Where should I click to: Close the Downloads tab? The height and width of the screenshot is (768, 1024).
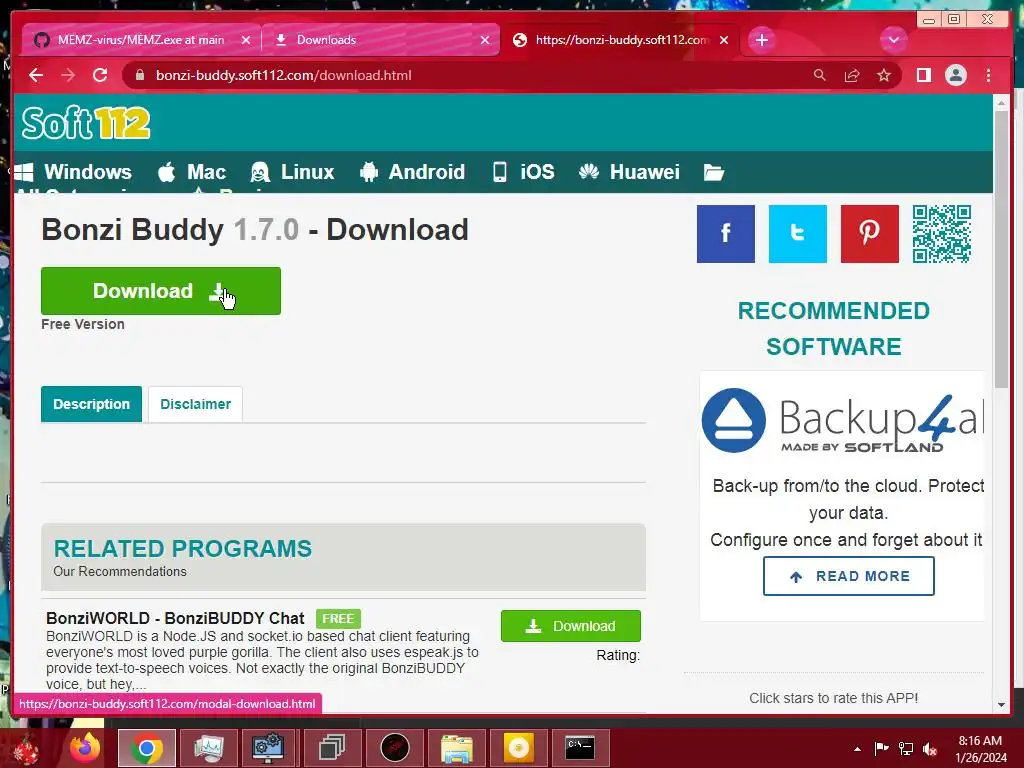[x=485, y=40]
